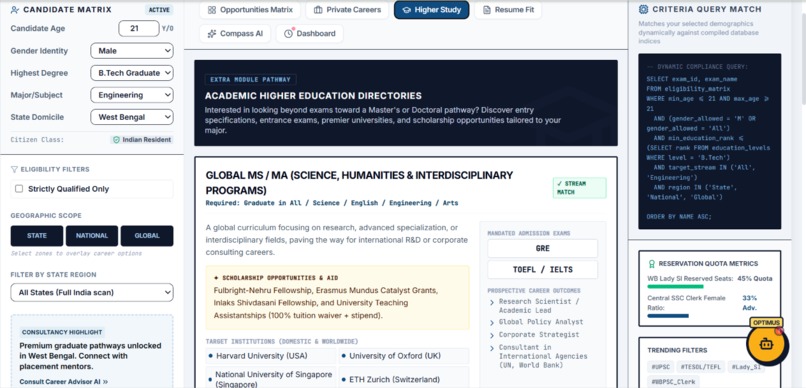
Task: Click the Extra Module Pathway label
Action: pyautogui.click(x=250, y=80)
